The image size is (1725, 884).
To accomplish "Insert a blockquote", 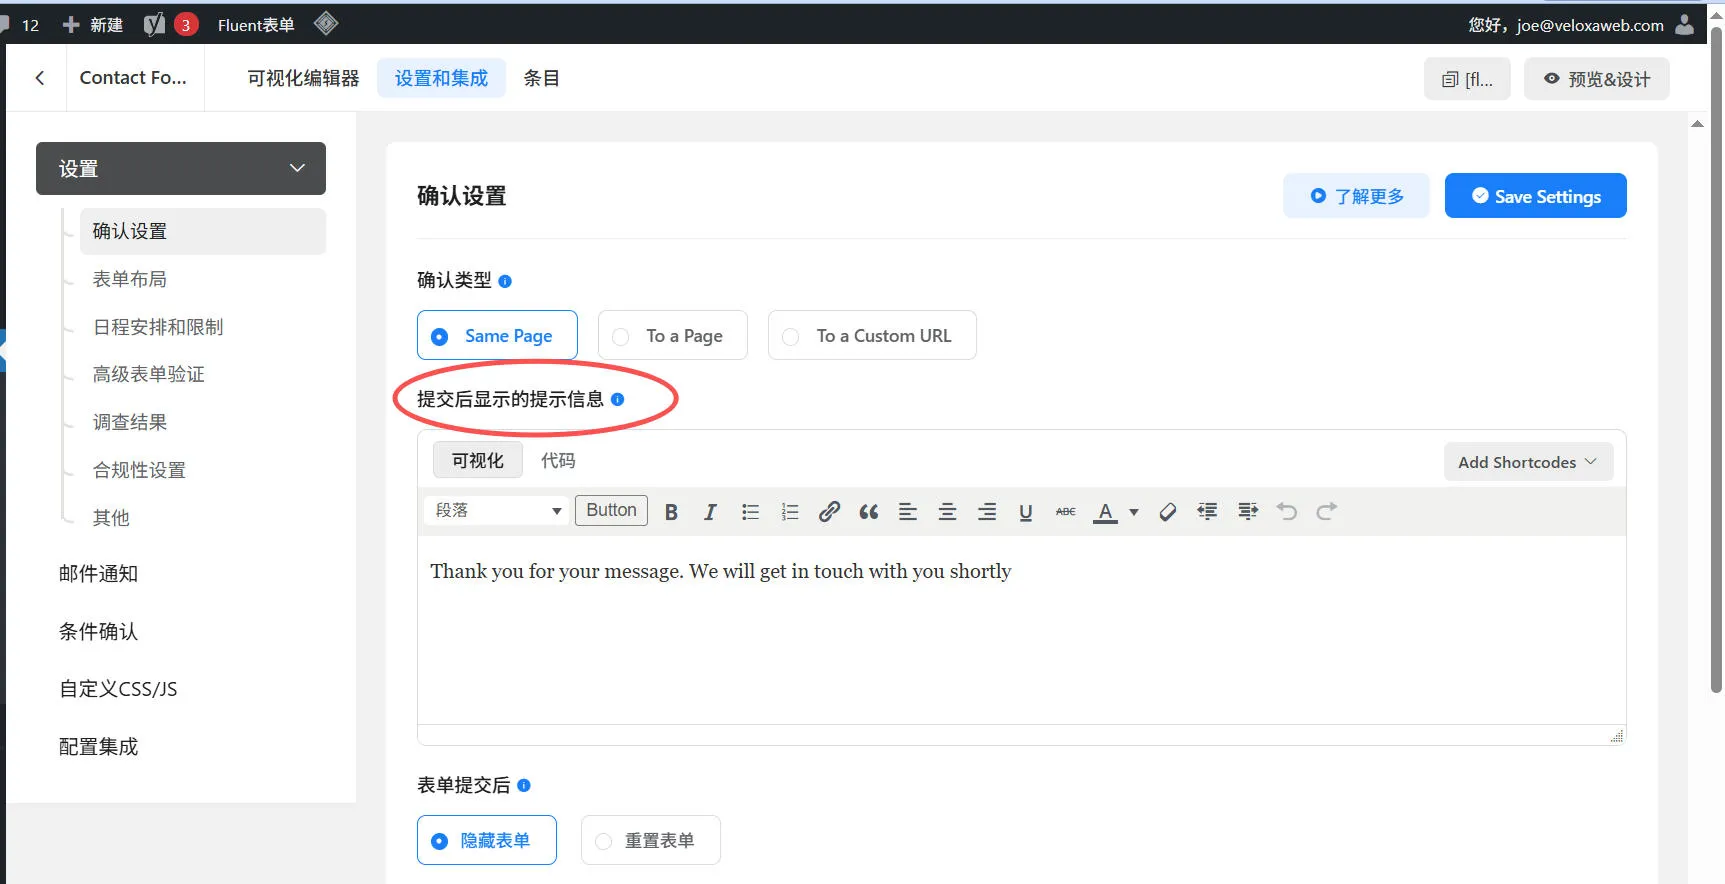I will 869,512.
